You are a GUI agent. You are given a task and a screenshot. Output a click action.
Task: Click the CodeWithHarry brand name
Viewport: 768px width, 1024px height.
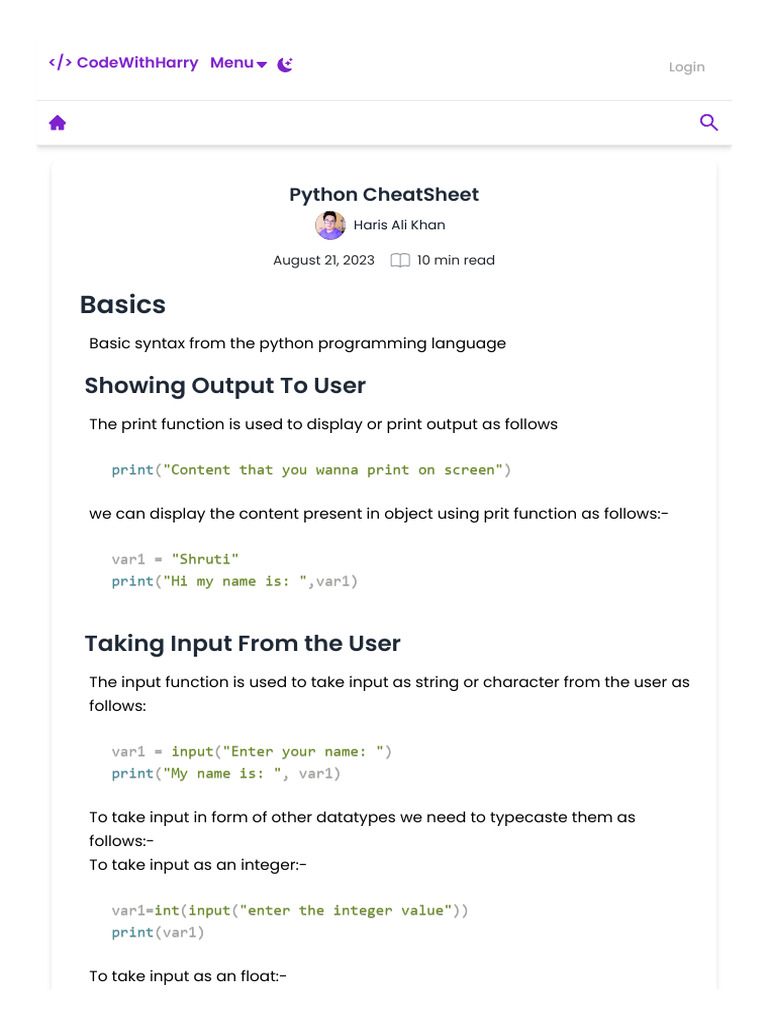pyautogui.click(x=138, y=63)
